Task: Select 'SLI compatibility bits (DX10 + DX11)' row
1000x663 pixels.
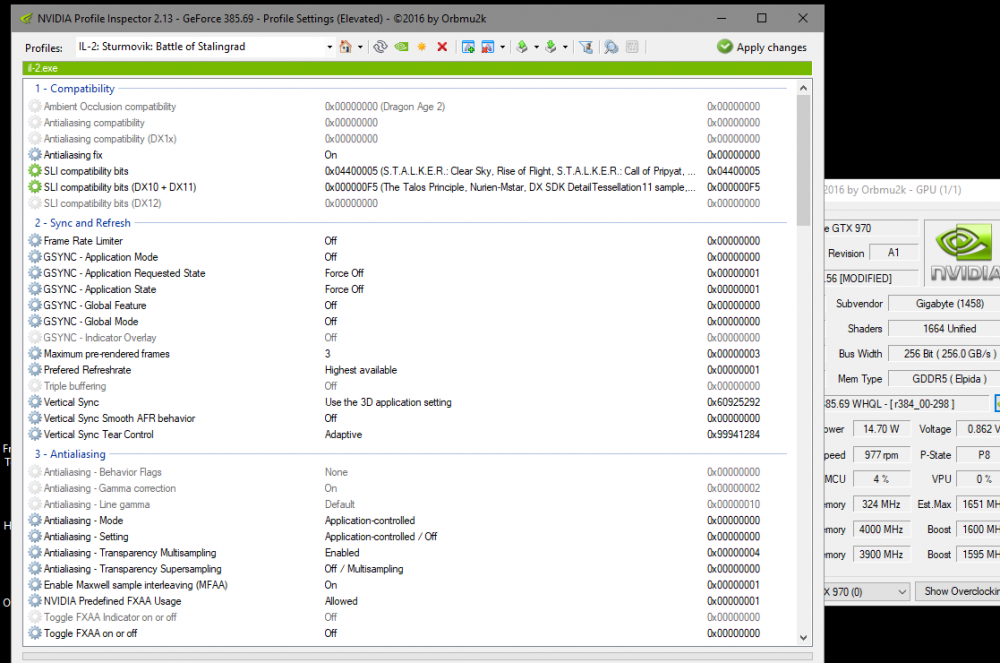Action: [408, 187]
